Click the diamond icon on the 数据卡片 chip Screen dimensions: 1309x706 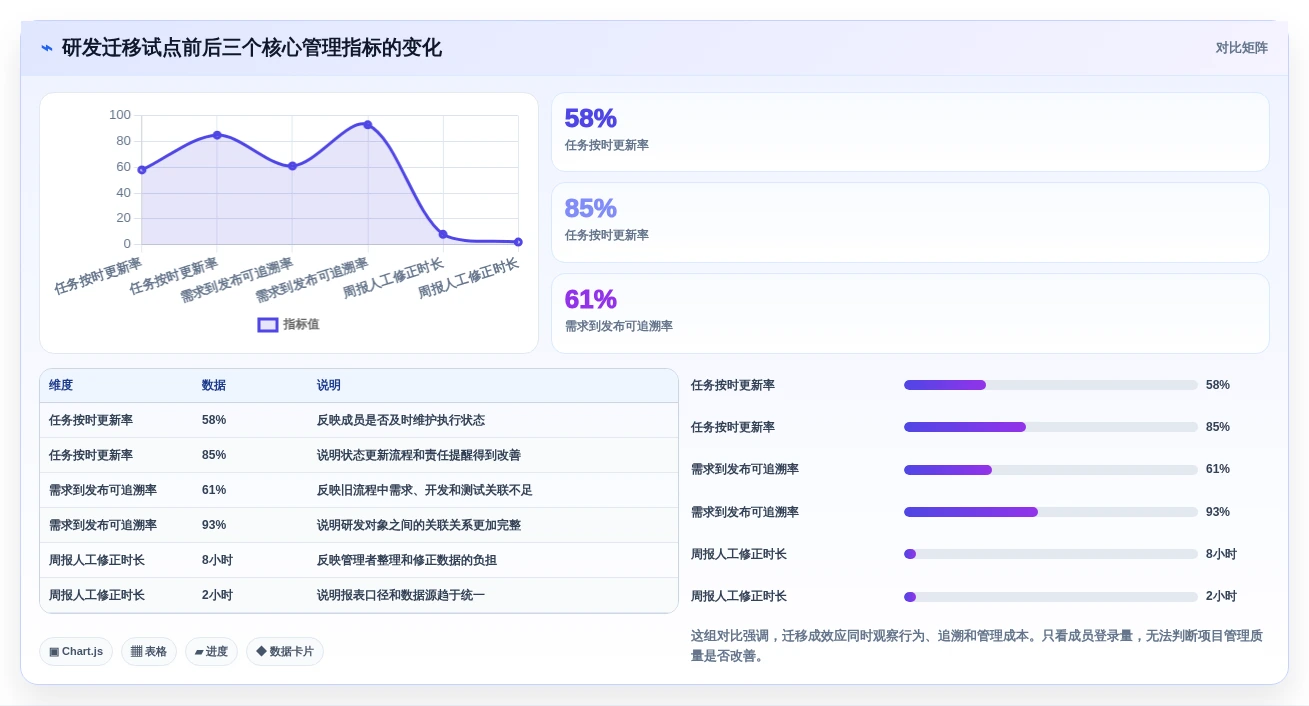pos(261,651)
